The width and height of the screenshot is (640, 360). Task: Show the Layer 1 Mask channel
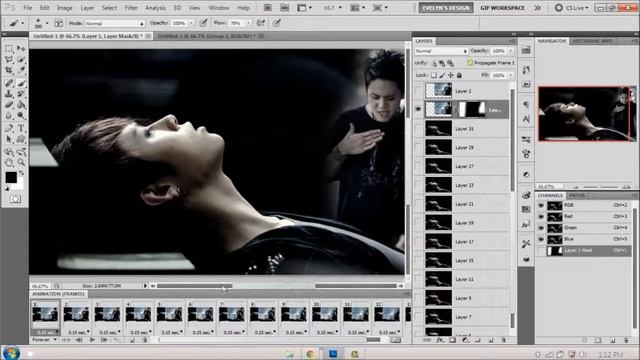541,251
